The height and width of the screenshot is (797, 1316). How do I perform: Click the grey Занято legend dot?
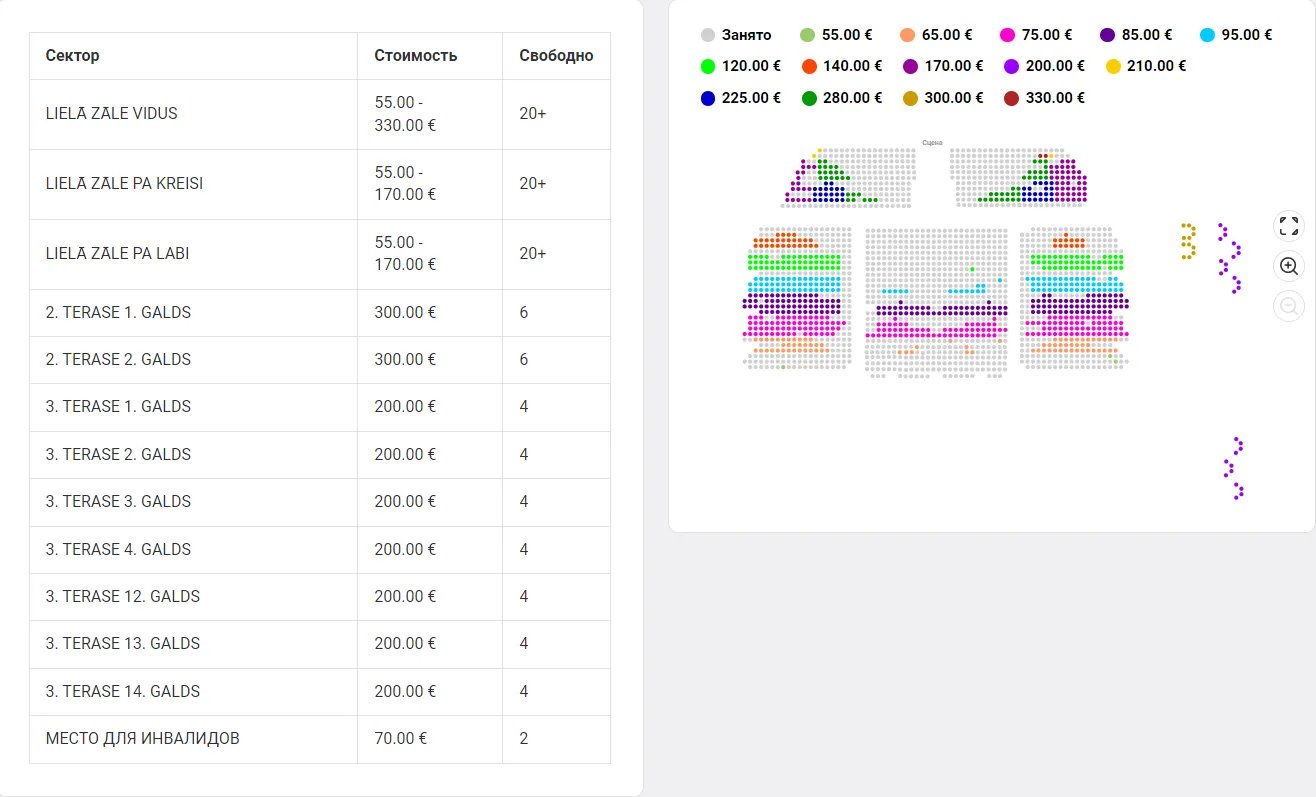click(x=708, y=35)
